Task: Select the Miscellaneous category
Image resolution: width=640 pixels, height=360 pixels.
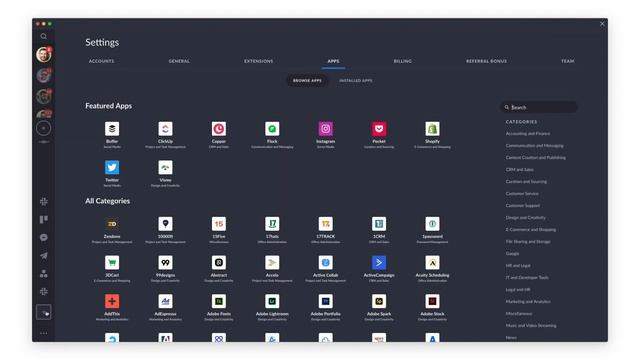Action: point(519,313)
